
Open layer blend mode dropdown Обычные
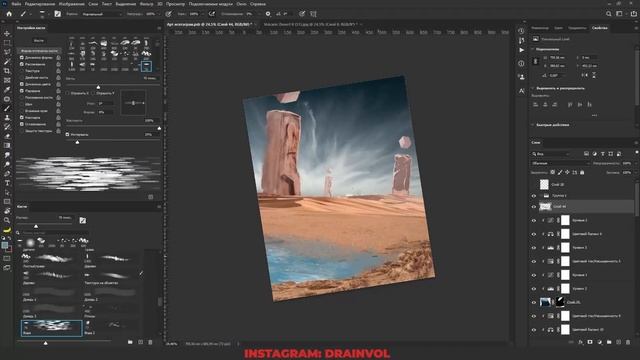pyautogui.click(x=561, y=163)
